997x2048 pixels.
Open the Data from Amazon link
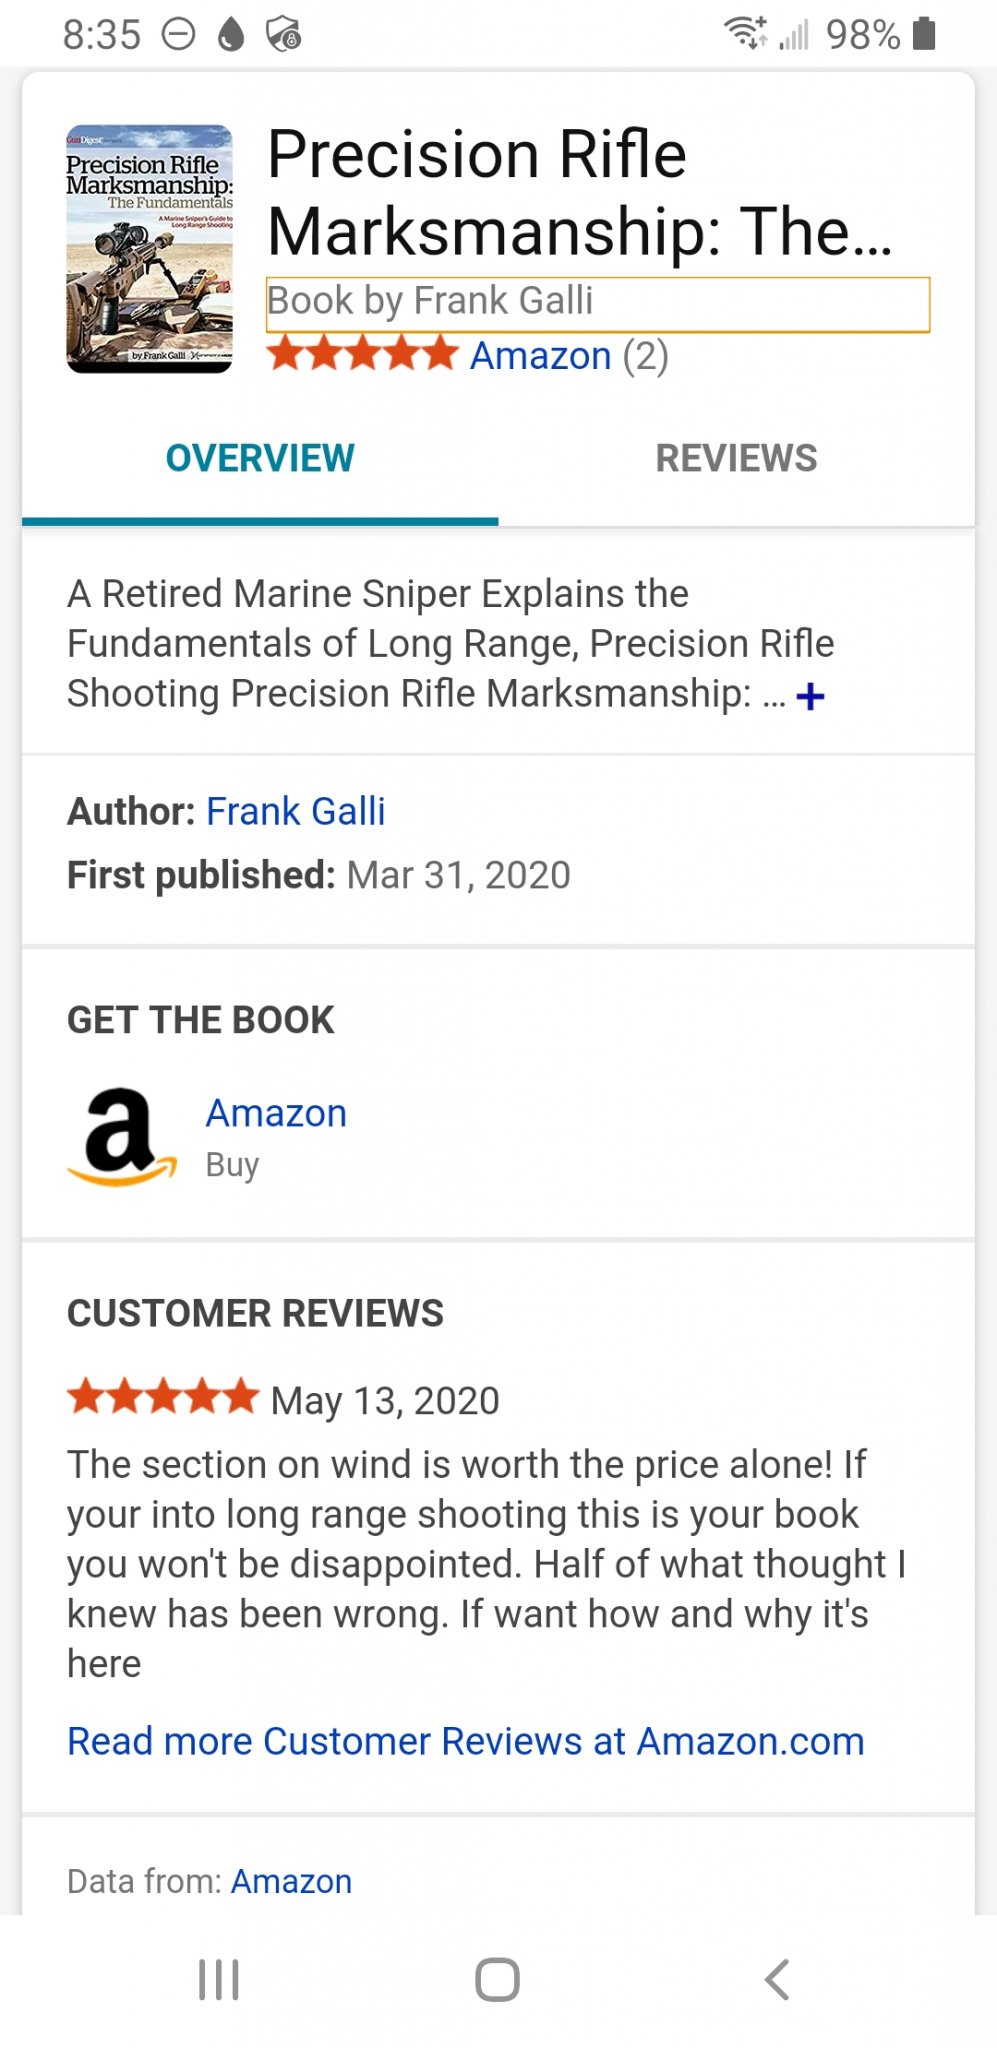click(291, 1881)
